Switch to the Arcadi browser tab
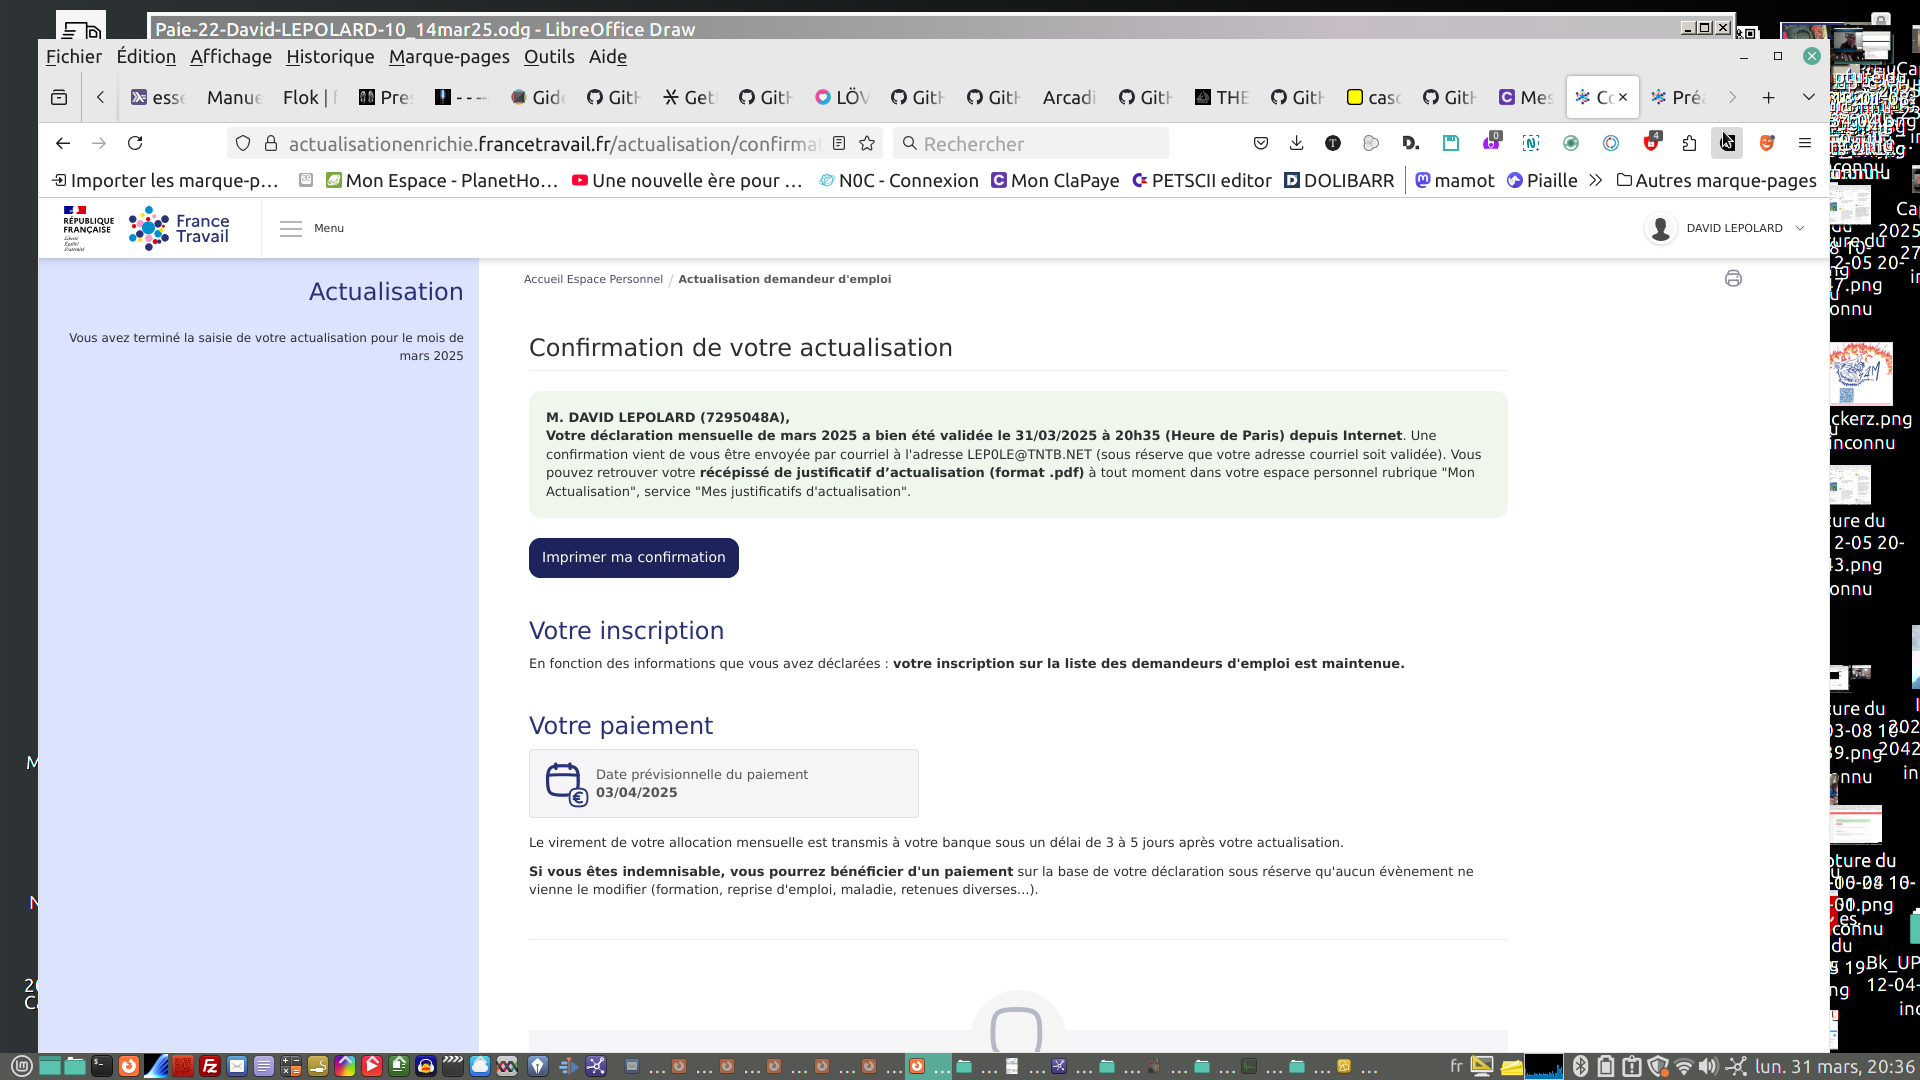This screenshot has width=1920, height=1080. tap(1068, 97)
